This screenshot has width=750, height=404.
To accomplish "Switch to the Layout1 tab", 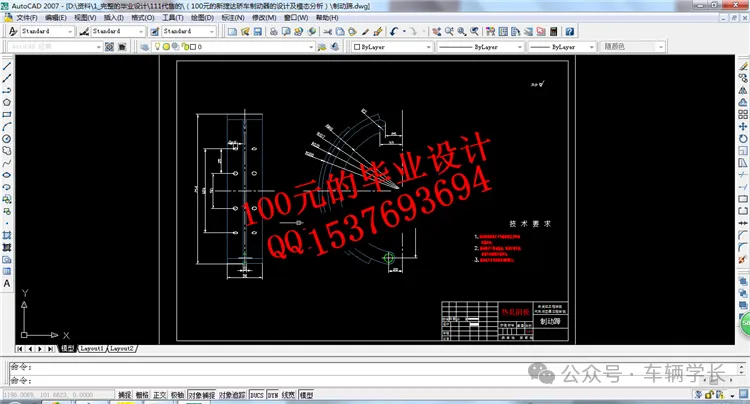I will point(91,349).
